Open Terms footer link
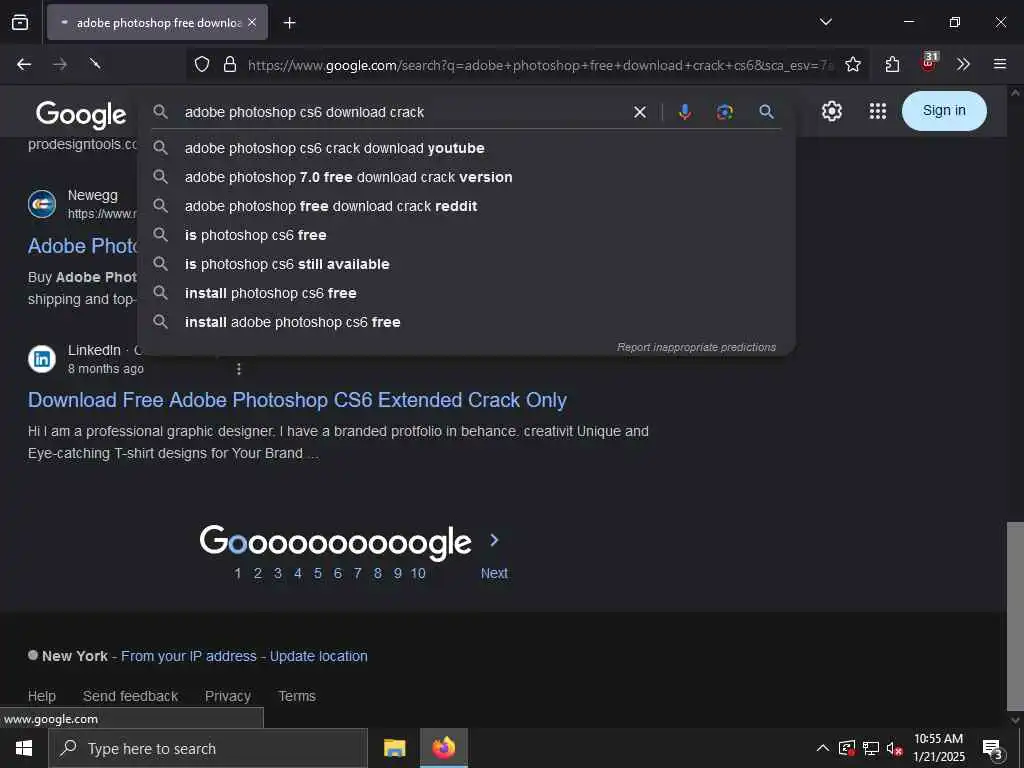This screenshot has width=1024, height=768. coord(297,696)
